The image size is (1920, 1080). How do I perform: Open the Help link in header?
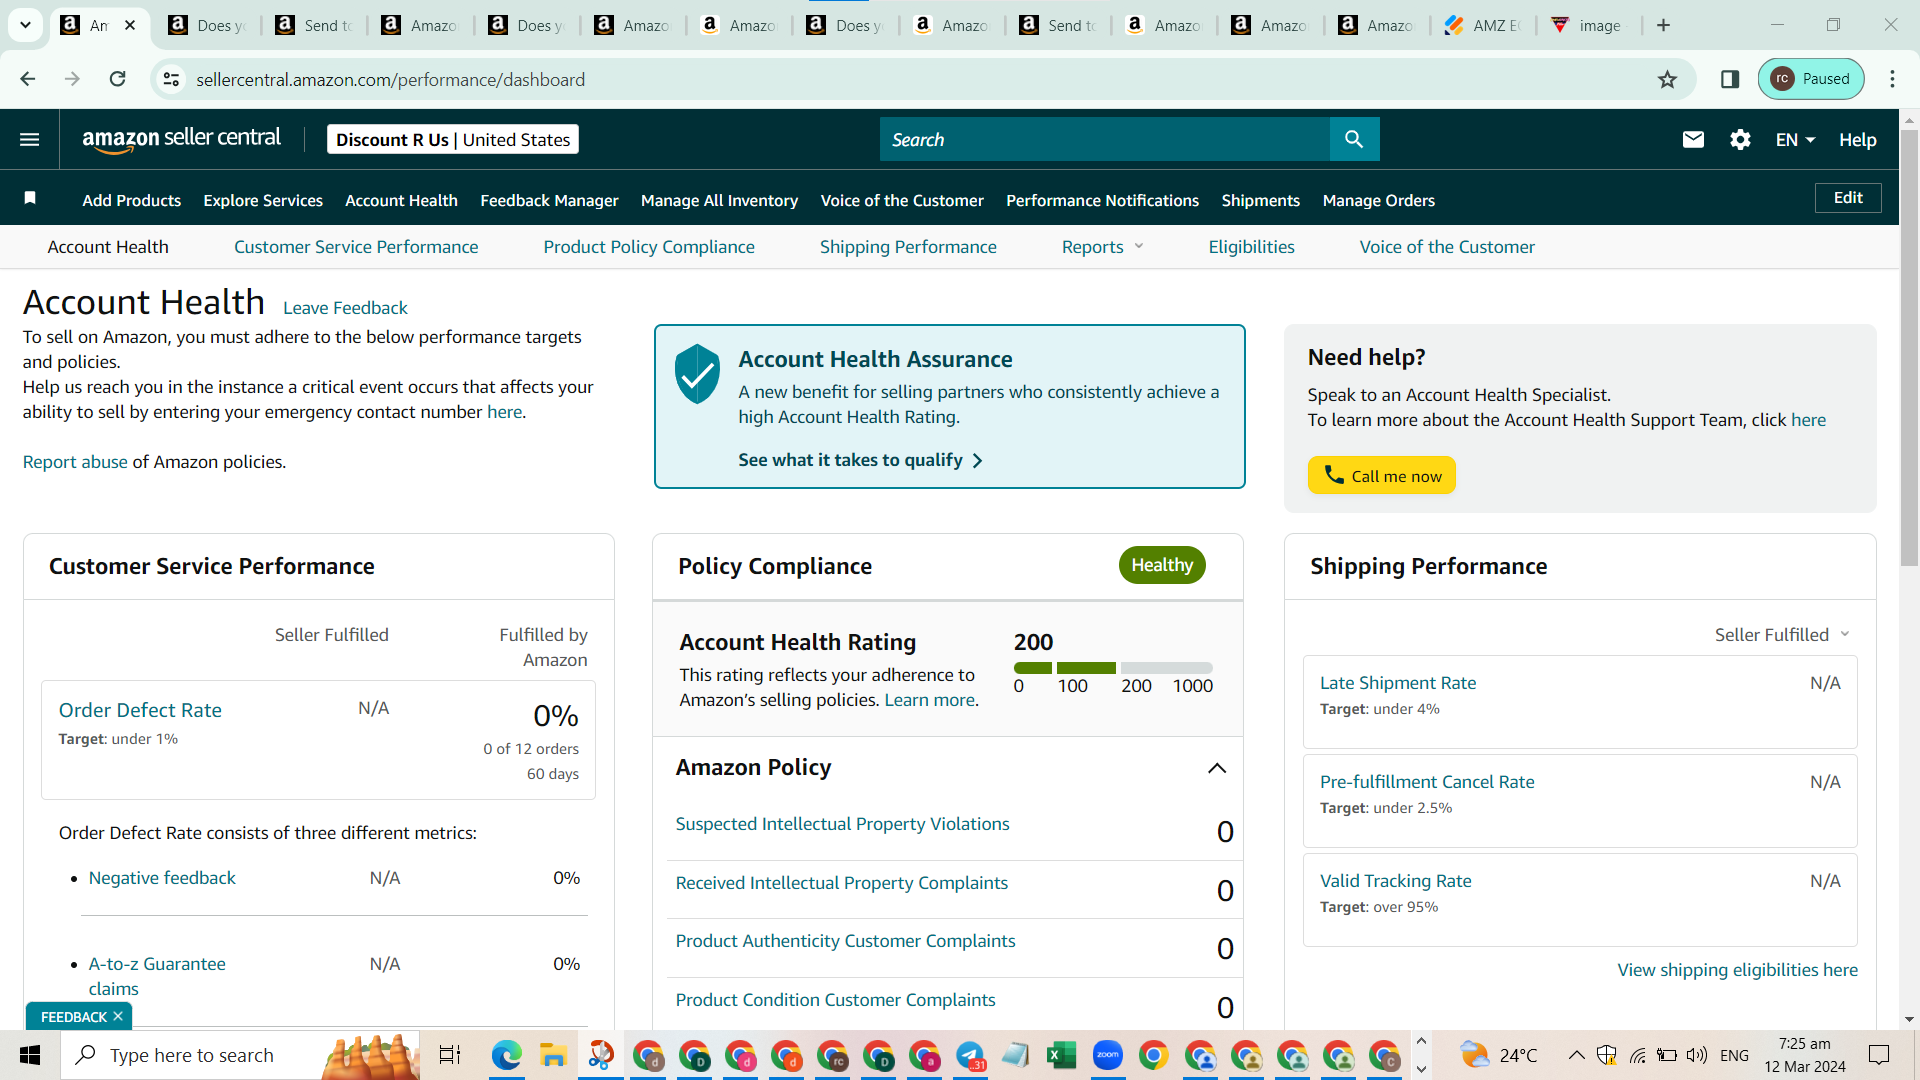tap(1857, 140)
